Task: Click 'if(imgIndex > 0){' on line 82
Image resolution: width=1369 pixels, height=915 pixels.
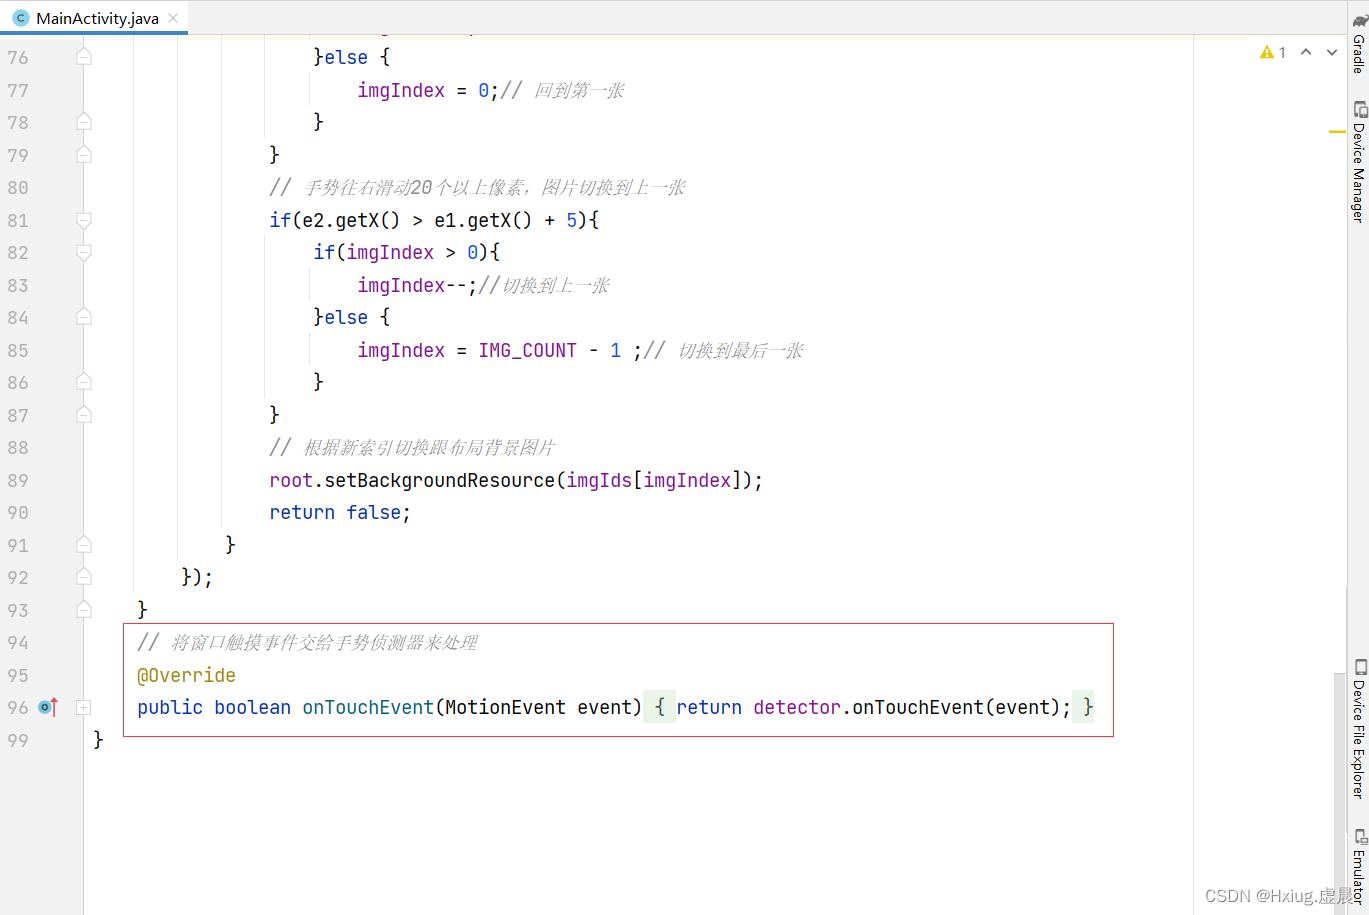Action: tap(406, 252)
